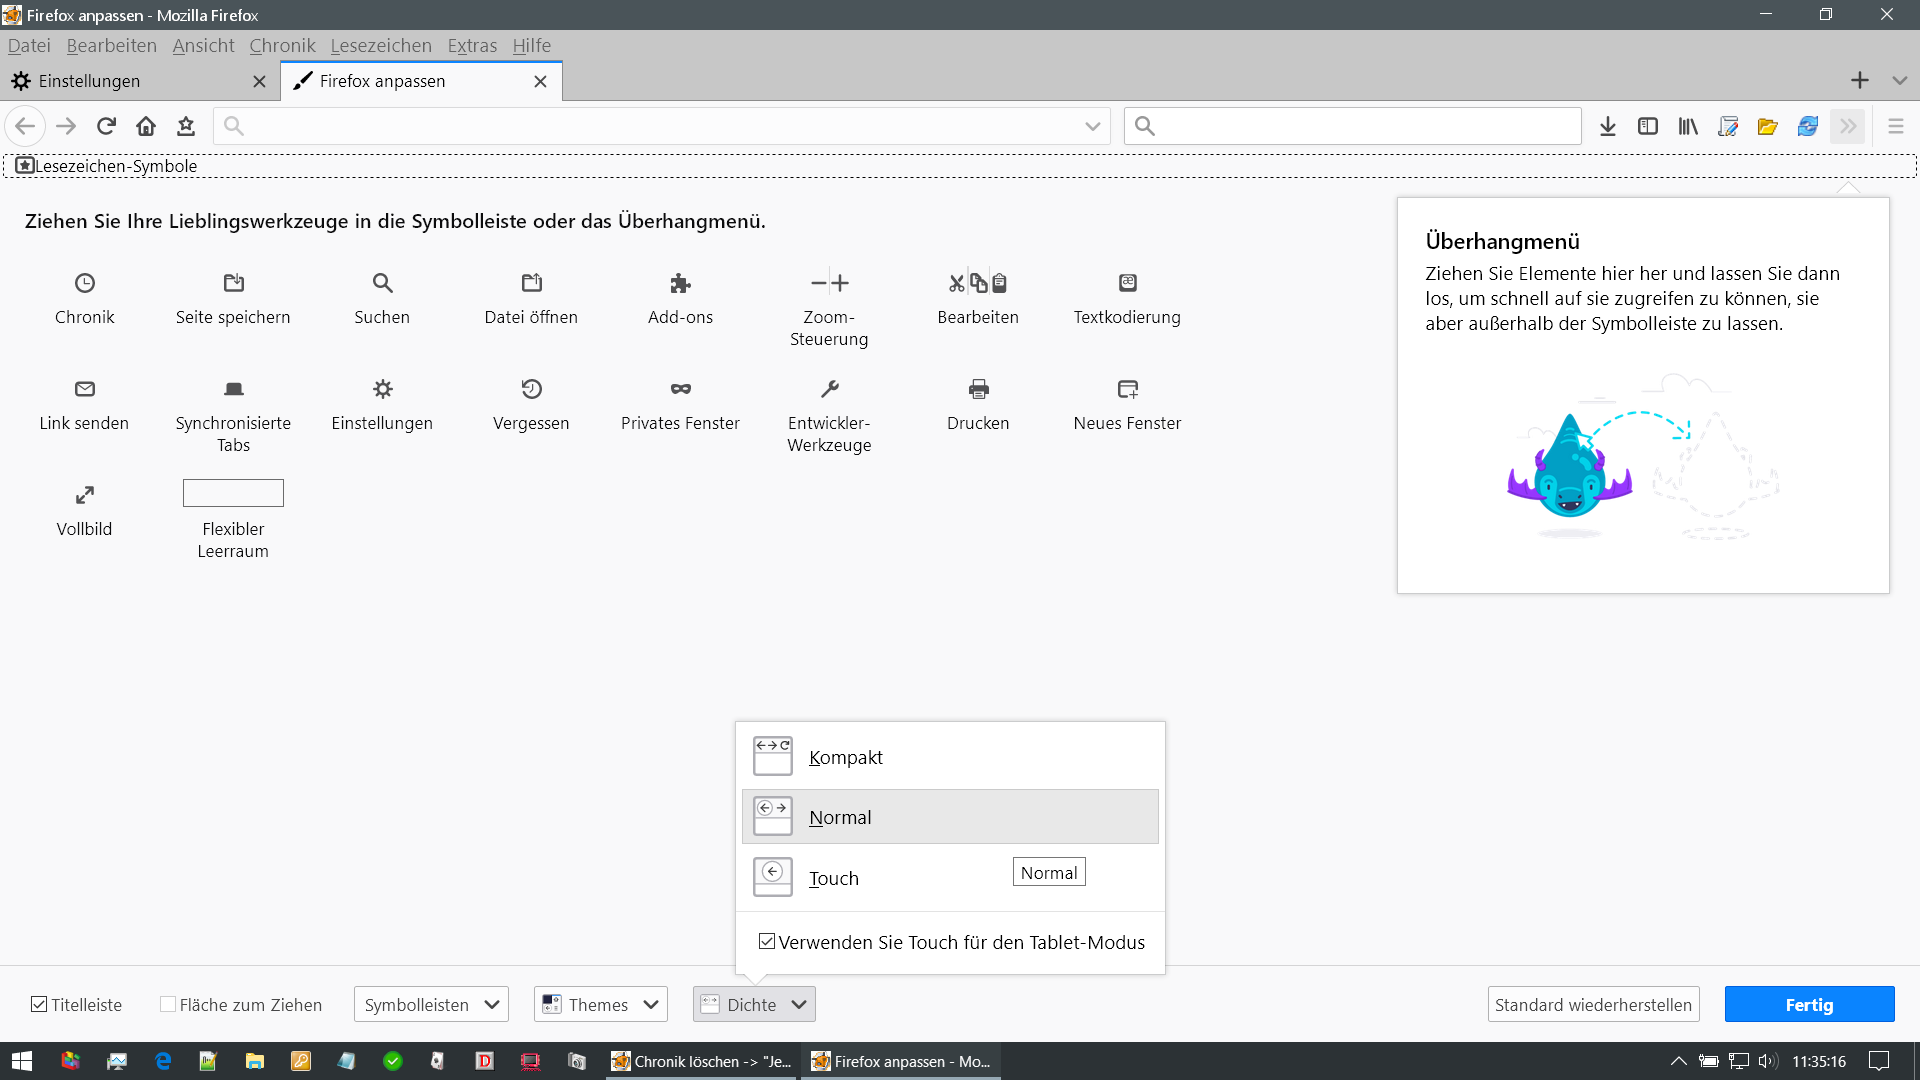Open Microsoft Edge from the taskbar
Viewport: 1920px width, 1080px height.
tap(163, 1061)
